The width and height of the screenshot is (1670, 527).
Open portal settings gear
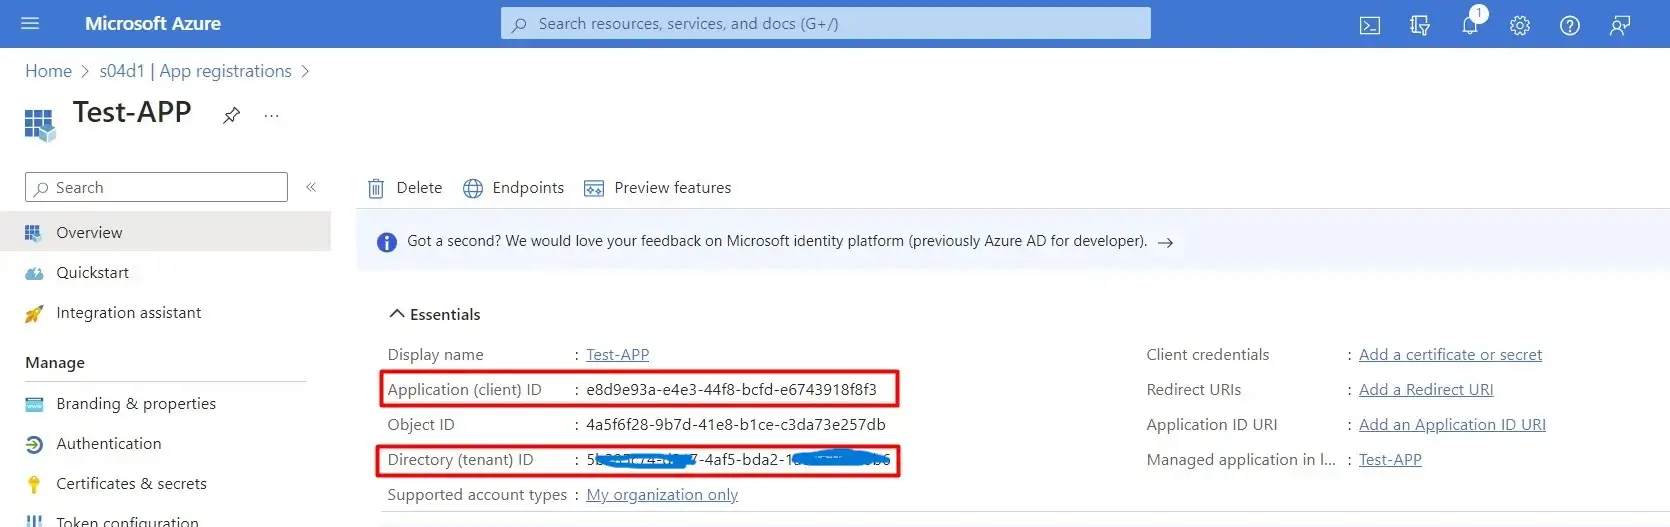(1520, 25)
